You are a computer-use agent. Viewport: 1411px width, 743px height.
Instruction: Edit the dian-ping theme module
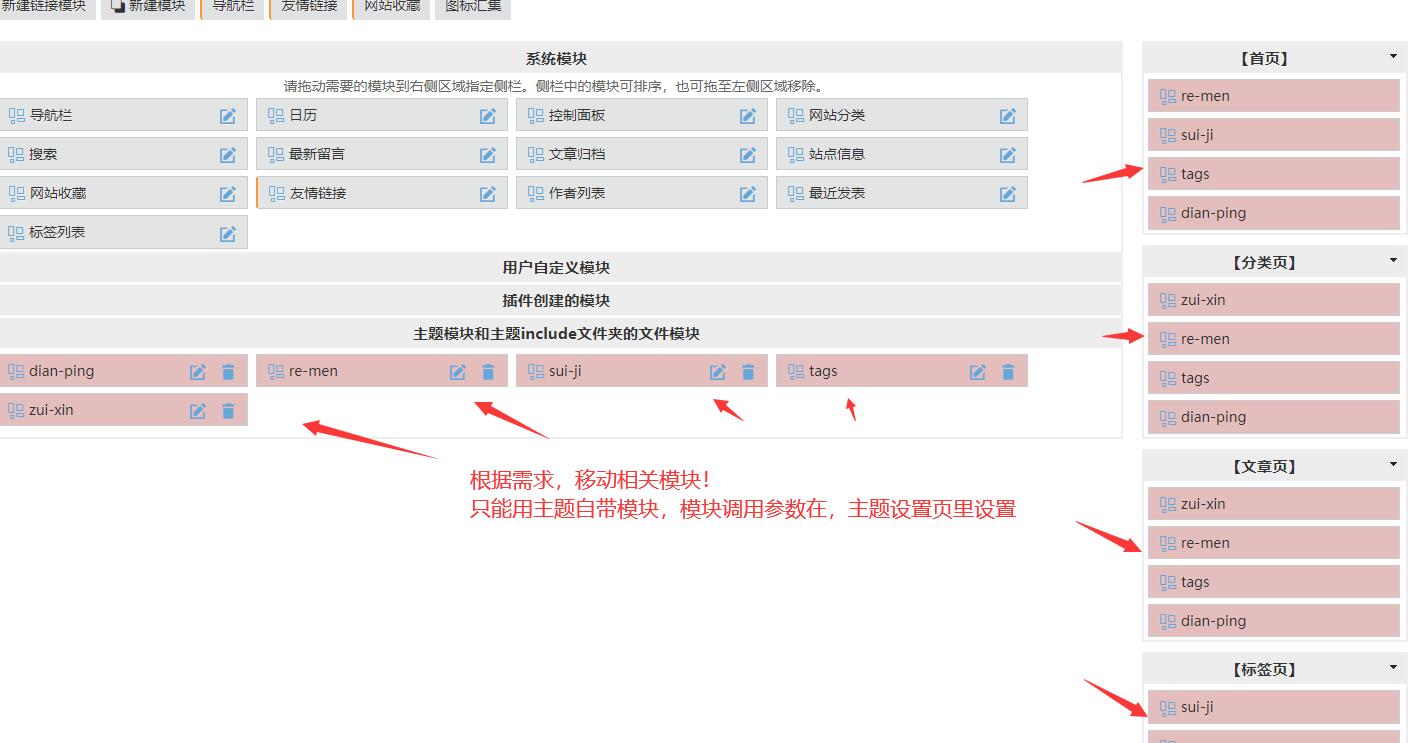198,372
